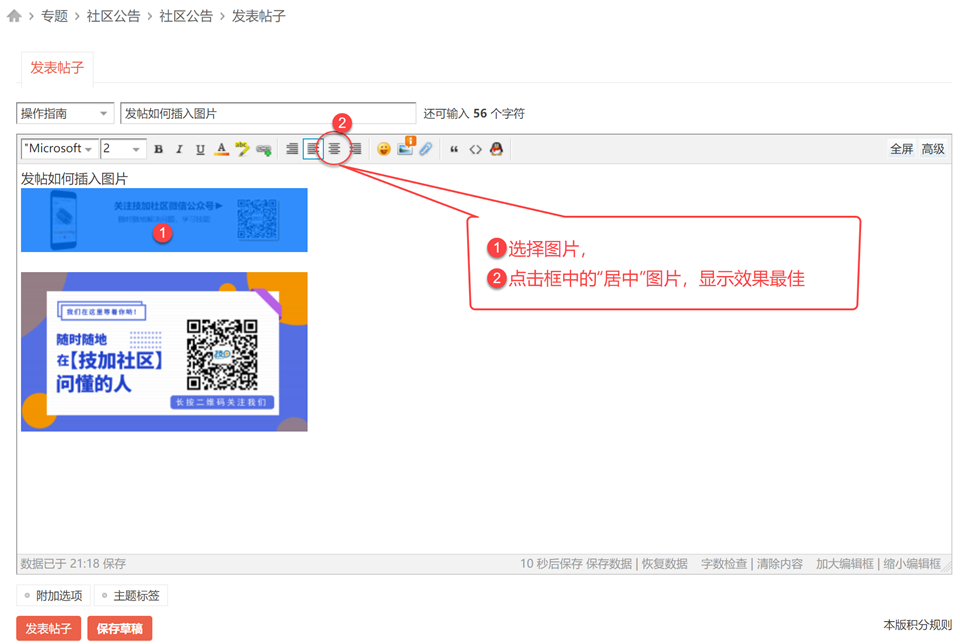The image size is (960, 644).
Task: Open the insert image tool
Action: tap(405, 148)
